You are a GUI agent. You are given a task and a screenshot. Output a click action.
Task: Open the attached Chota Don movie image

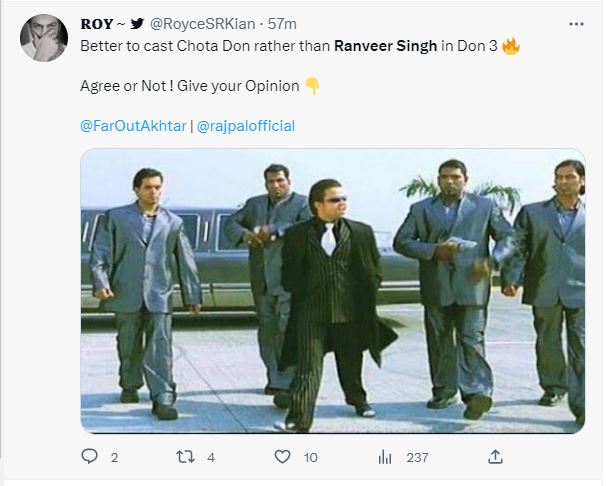pos(332,290)
